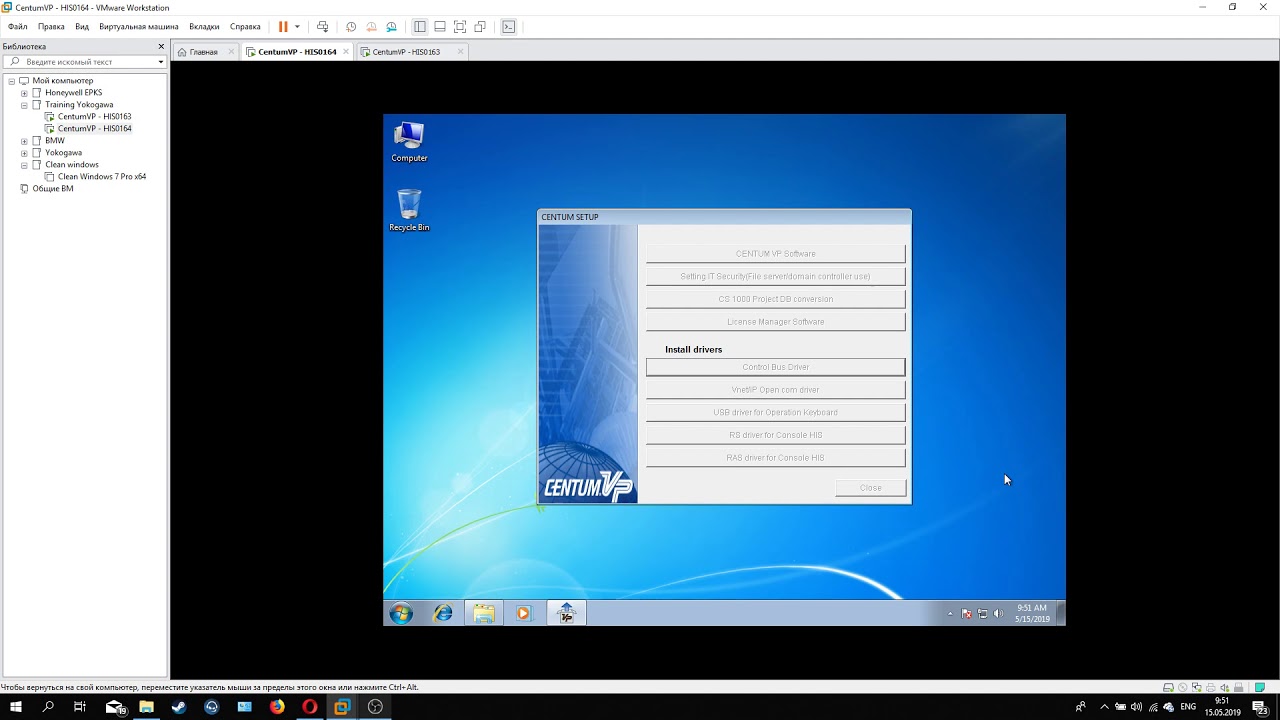The width and height of the screenshot is (1280, 720).
Task: Open the Opera icon on host taskbar
Action: pos(310,707)
